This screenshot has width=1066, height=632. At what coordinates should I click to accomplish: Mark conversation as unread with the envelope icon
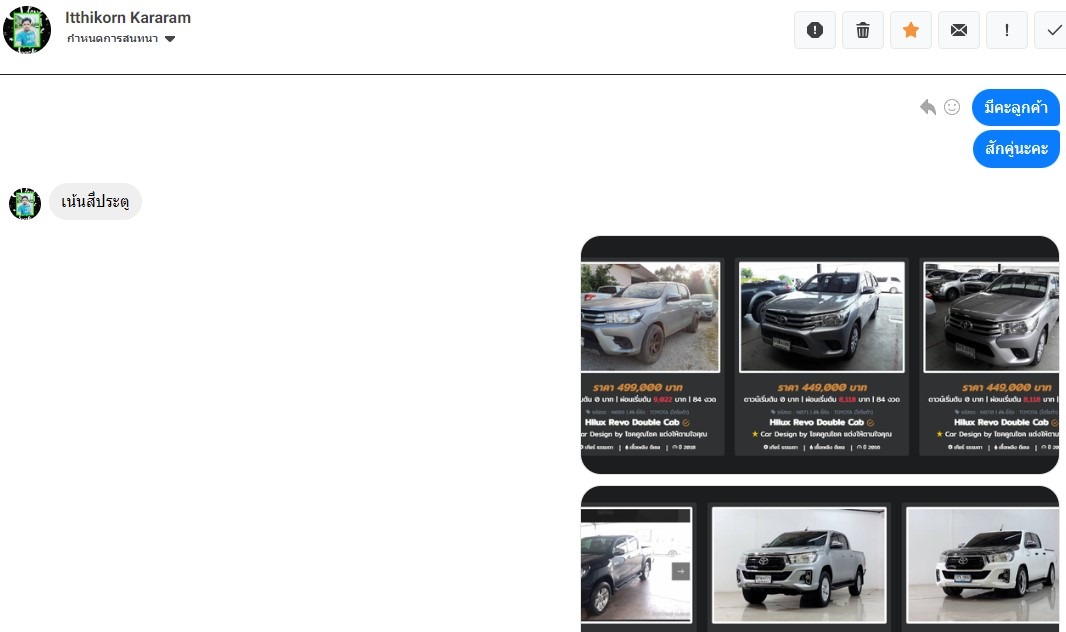(959, 30)
